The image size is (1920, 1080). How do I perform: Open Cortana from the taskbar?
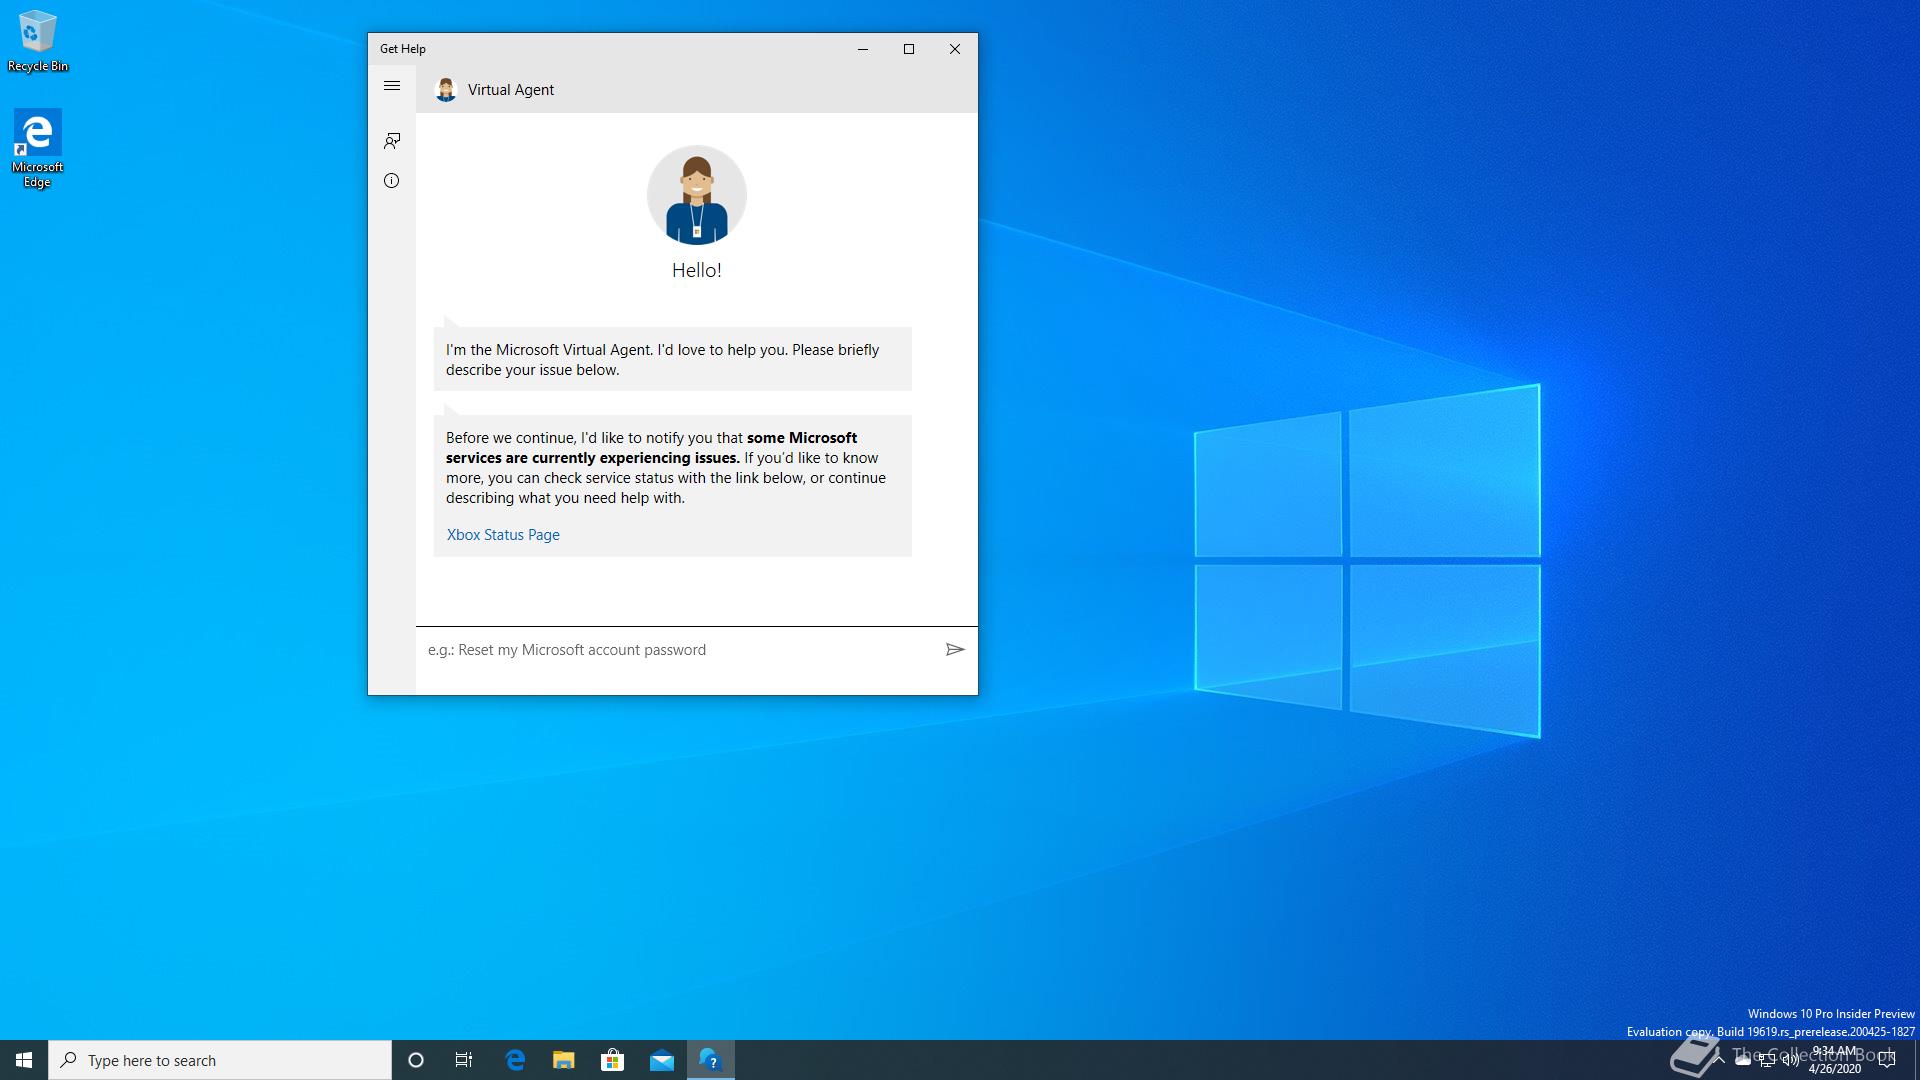point(416,1060)
